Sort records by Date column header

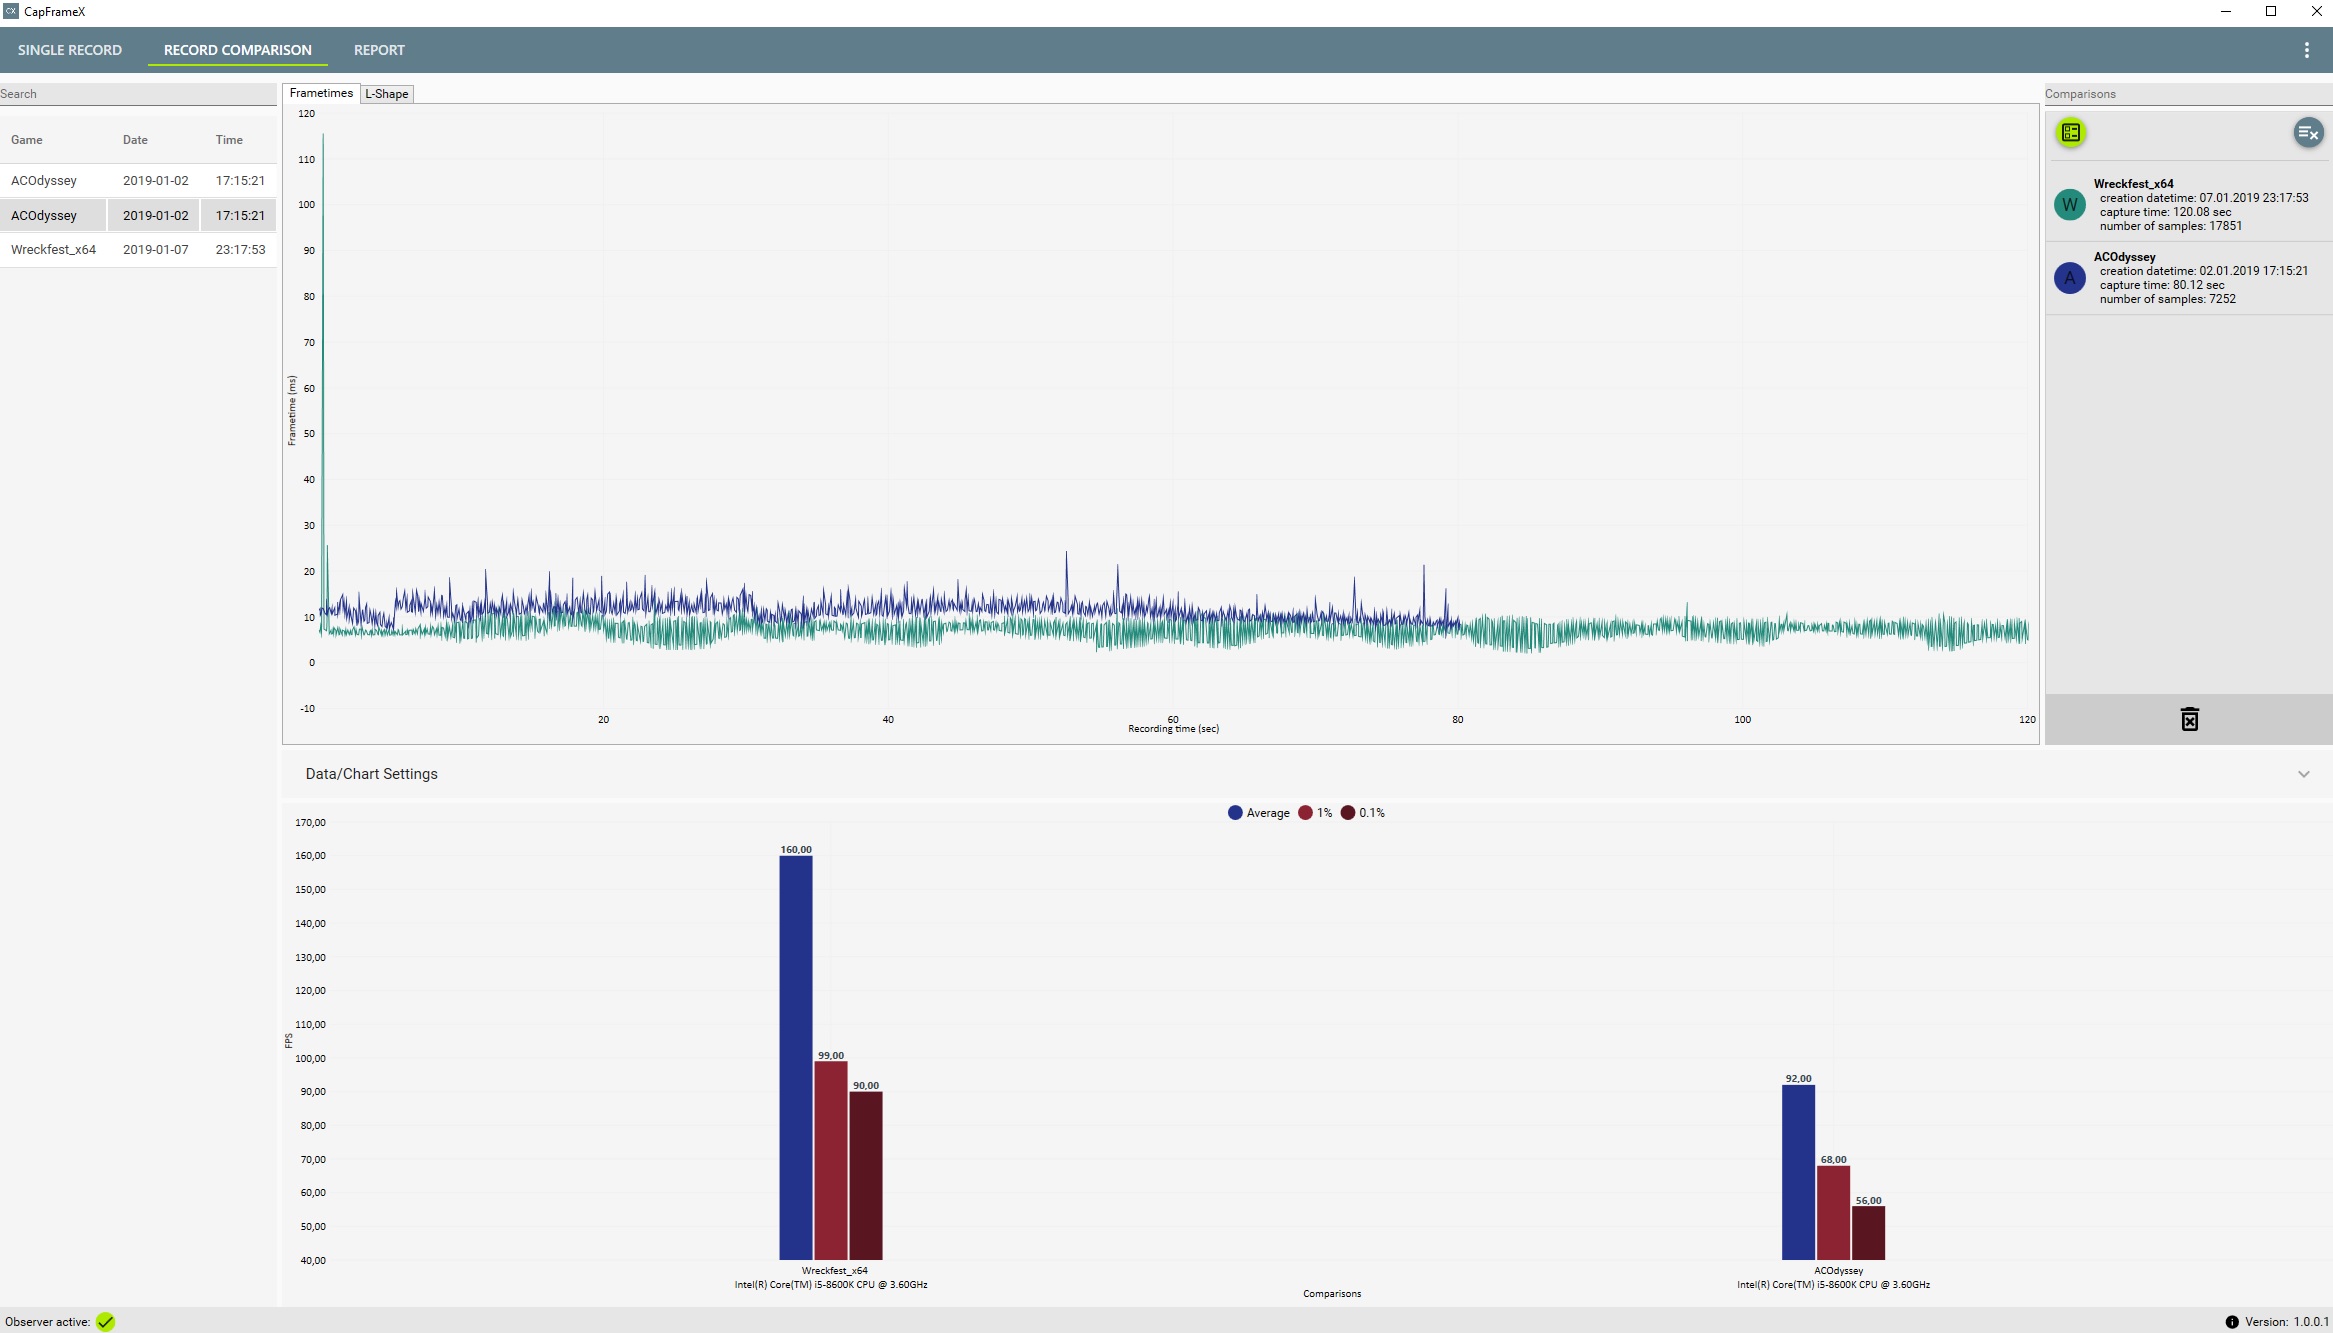point(135,140)
